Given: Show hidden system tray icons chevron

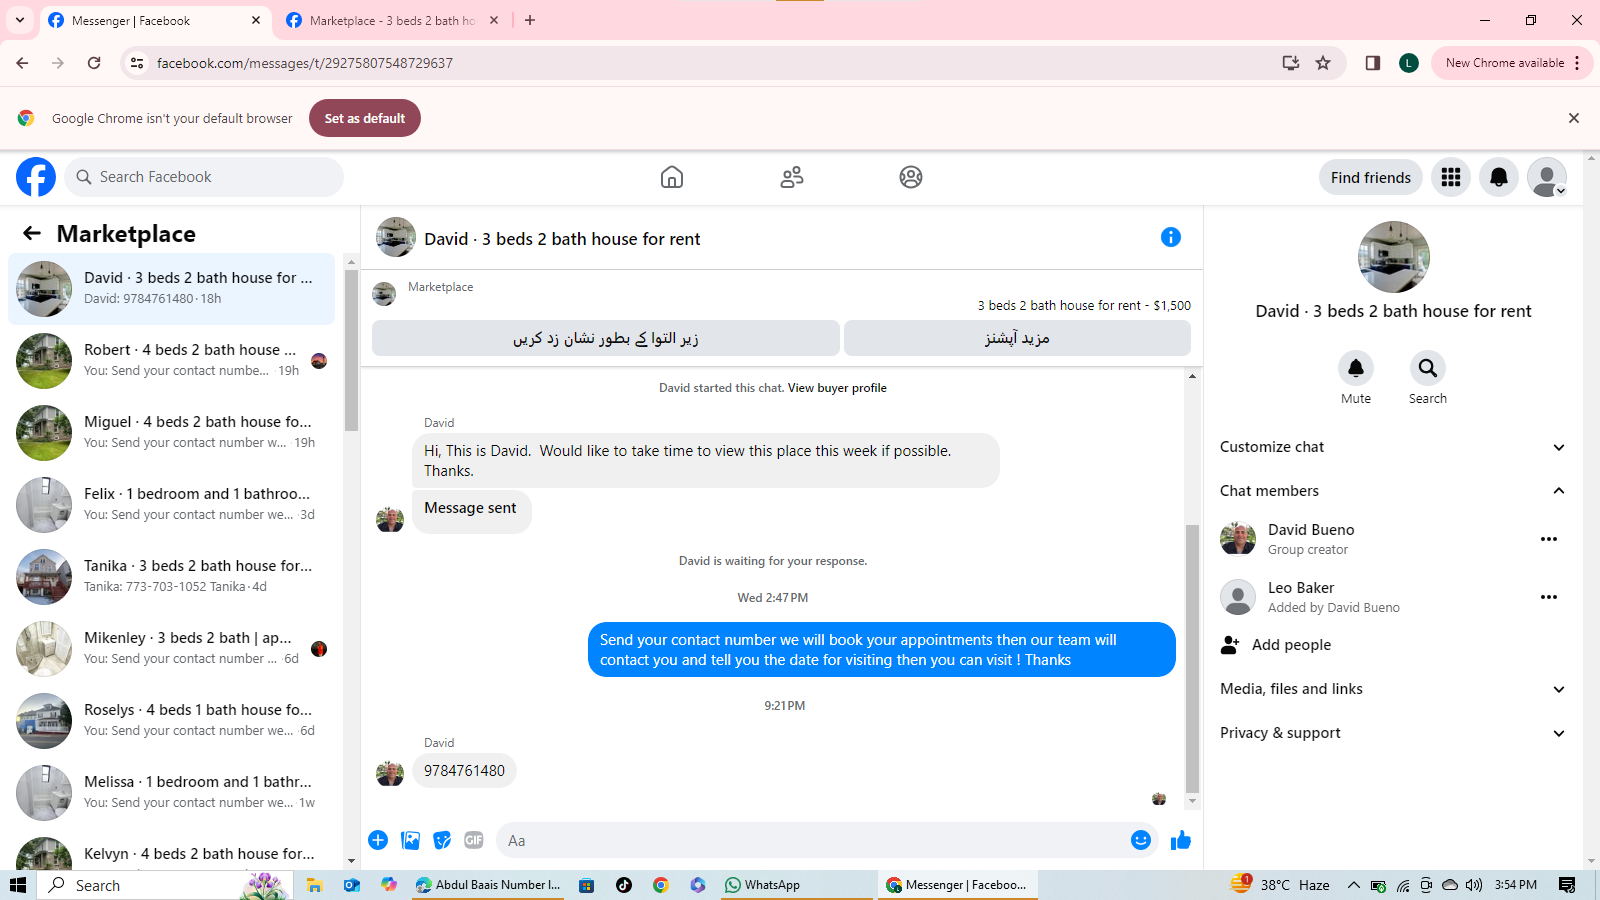Looking at the screenshot, I should point(1353,885).
